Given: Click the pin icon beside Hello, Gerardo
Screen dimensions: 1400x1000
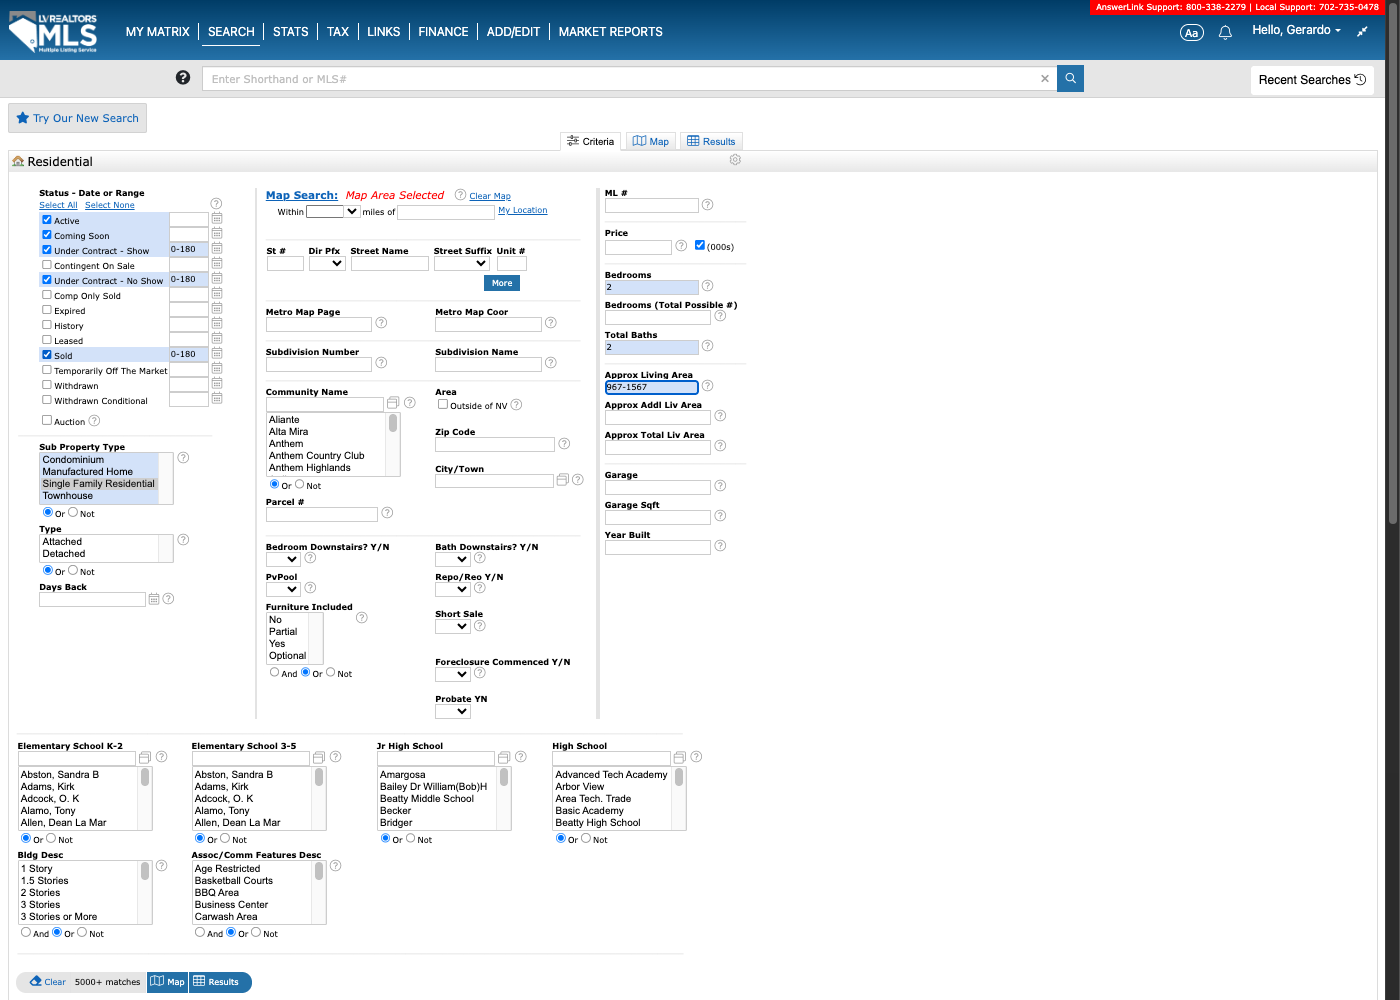Looking at the screenshot, I should pyautogui.click(x=1362, y=31).
